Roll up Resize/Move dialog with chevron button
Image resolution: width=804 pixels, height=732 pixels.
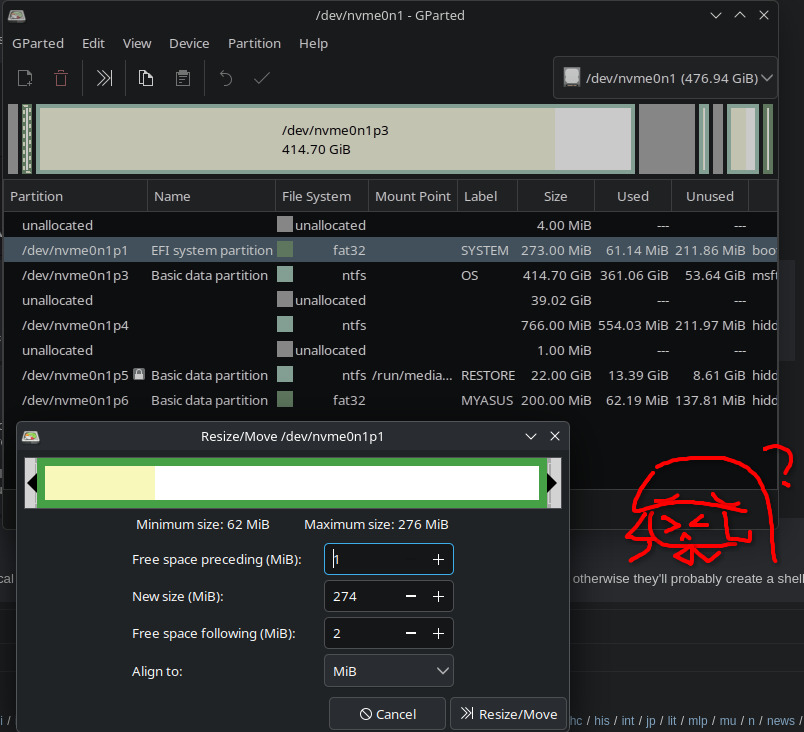pos(531,437)
